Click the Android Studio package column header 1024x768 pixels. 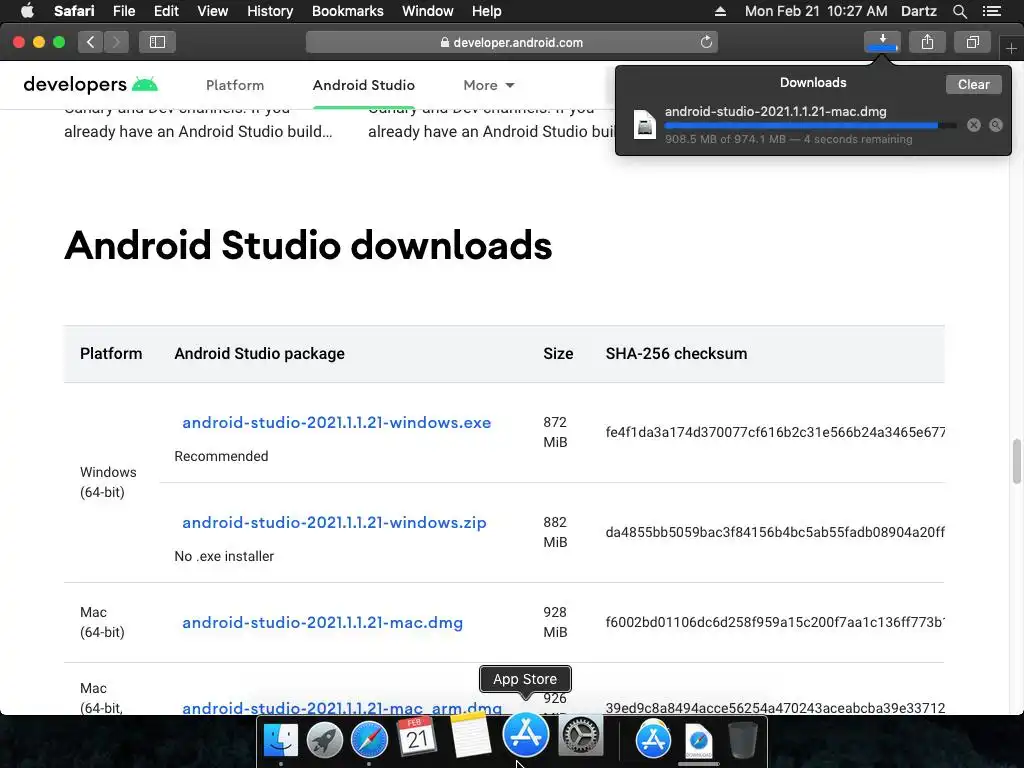(x=259, y=353)
